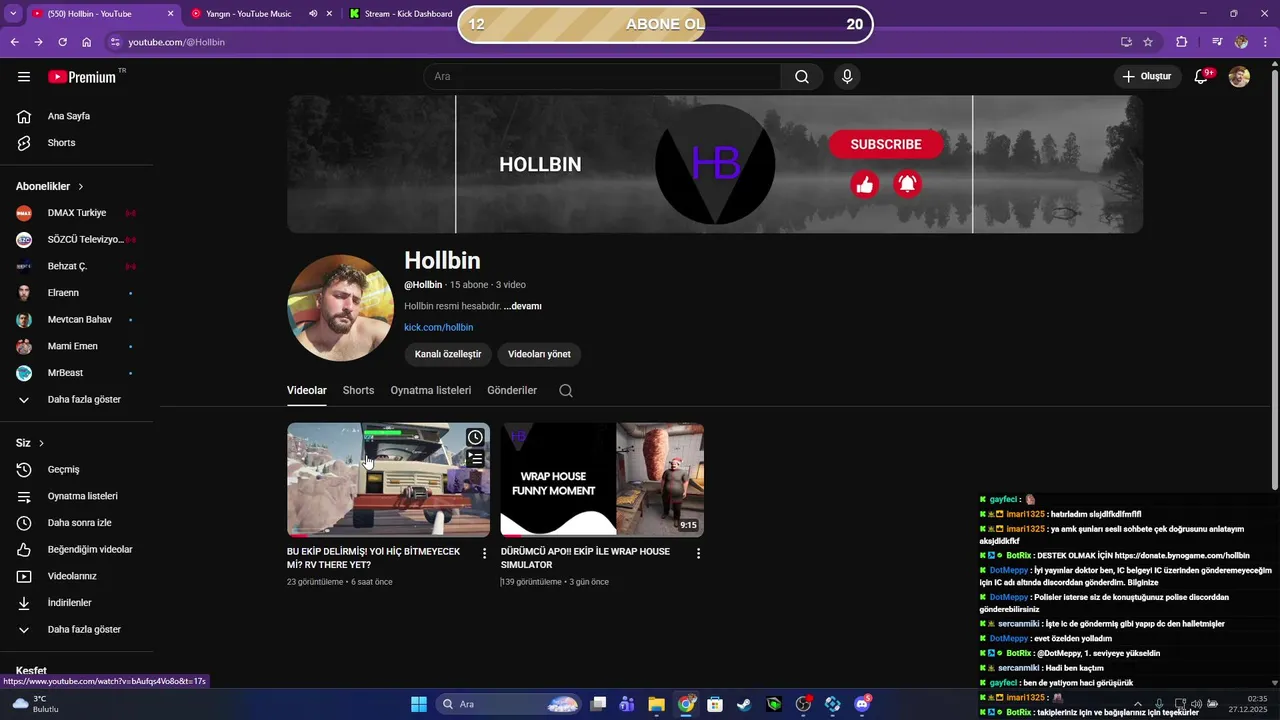Open Windows Start menu

(419, 704)
